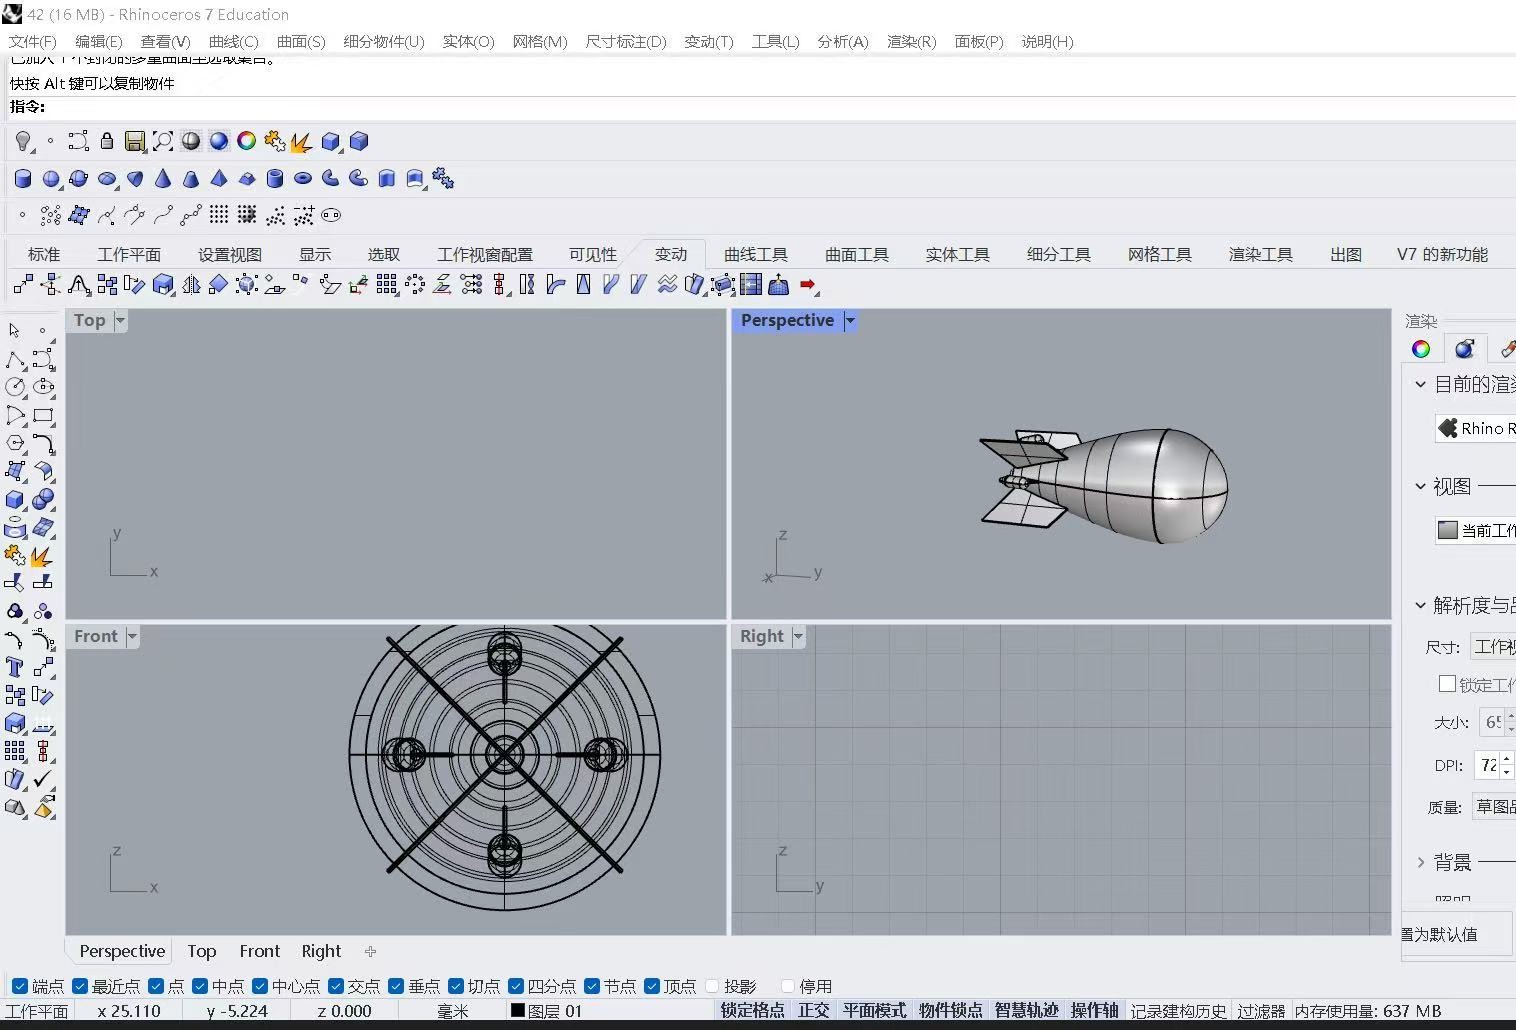Screen dimensions: 1516x1030
Task: Collapse the 解析度 section
Action: coord(1420,605)
